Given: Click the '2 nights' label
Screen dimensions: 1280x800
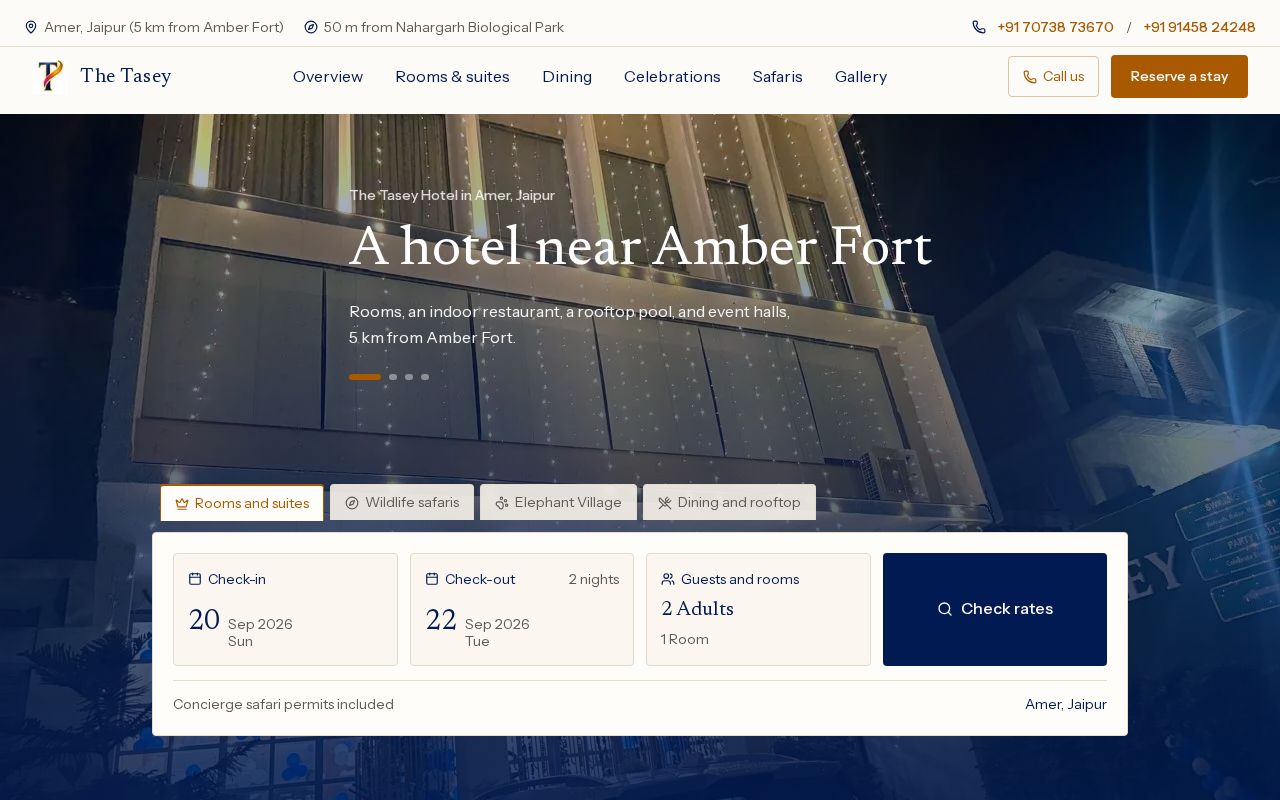Looking at the screenshot, I should click(x=594, y=579).
